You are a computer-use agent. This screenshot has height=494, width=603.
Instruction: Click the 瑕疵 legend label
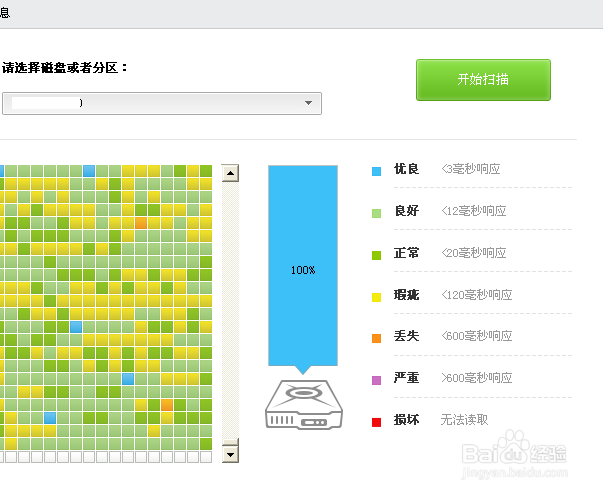click(406, 295)
